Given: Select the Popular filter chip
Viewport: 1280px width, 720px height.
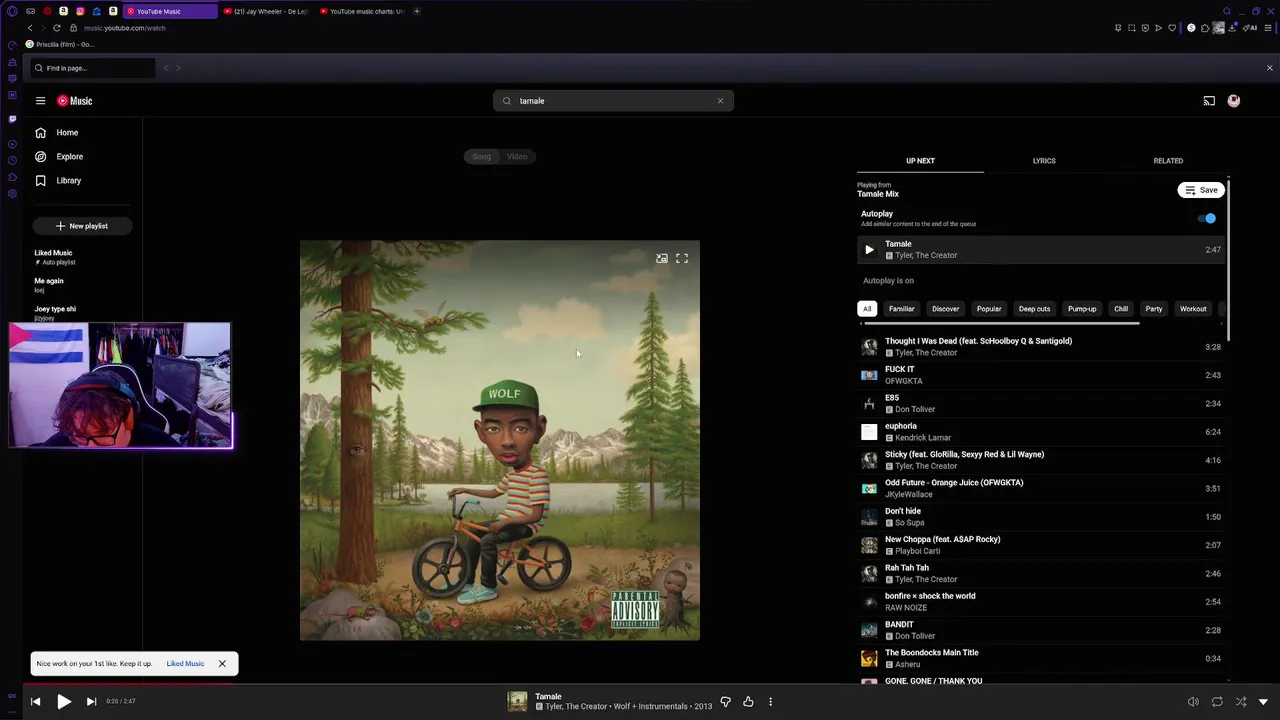Looking at the screenshot, I should [989, 309].
